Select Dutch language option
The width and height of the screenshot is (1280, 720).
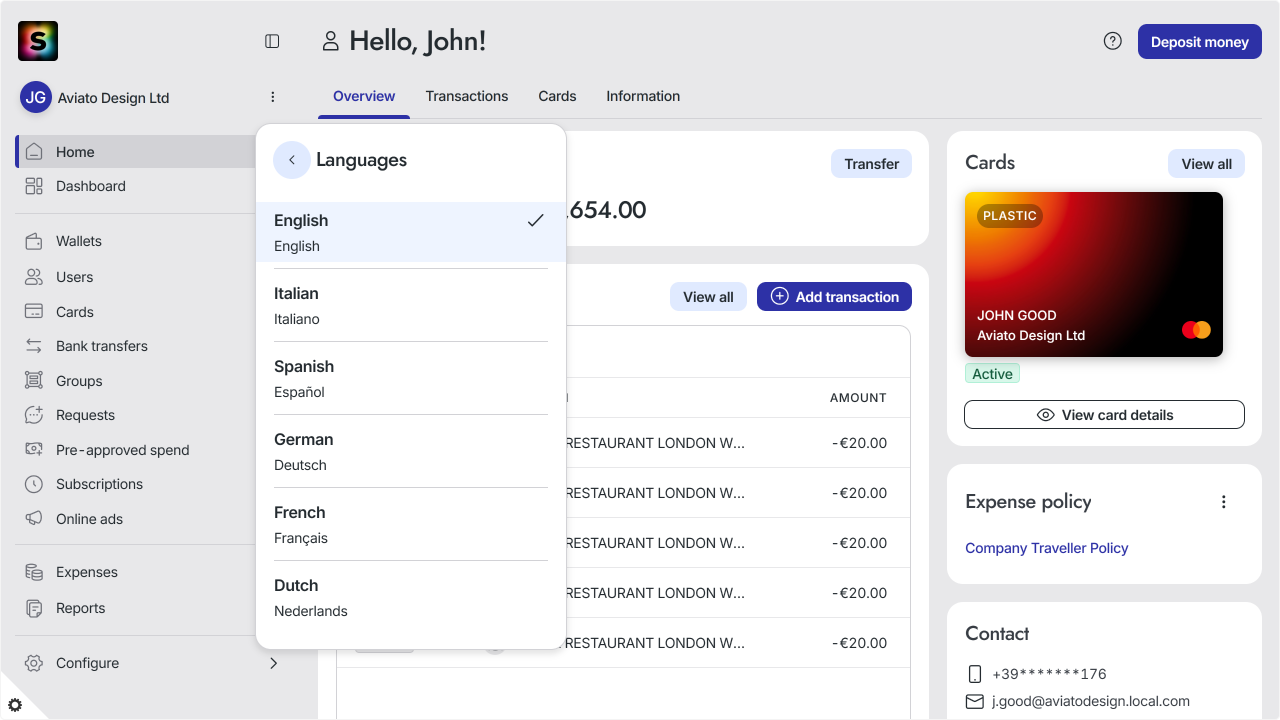(411, 598)
